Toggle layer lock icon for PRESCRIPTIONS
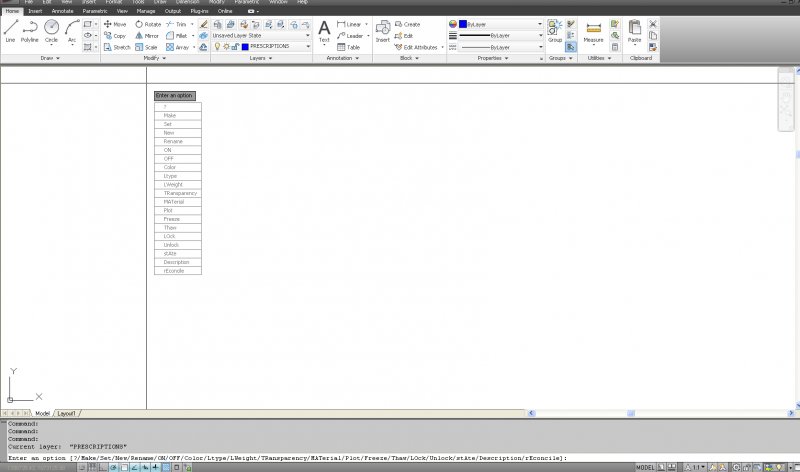 (x=234, y=47)
